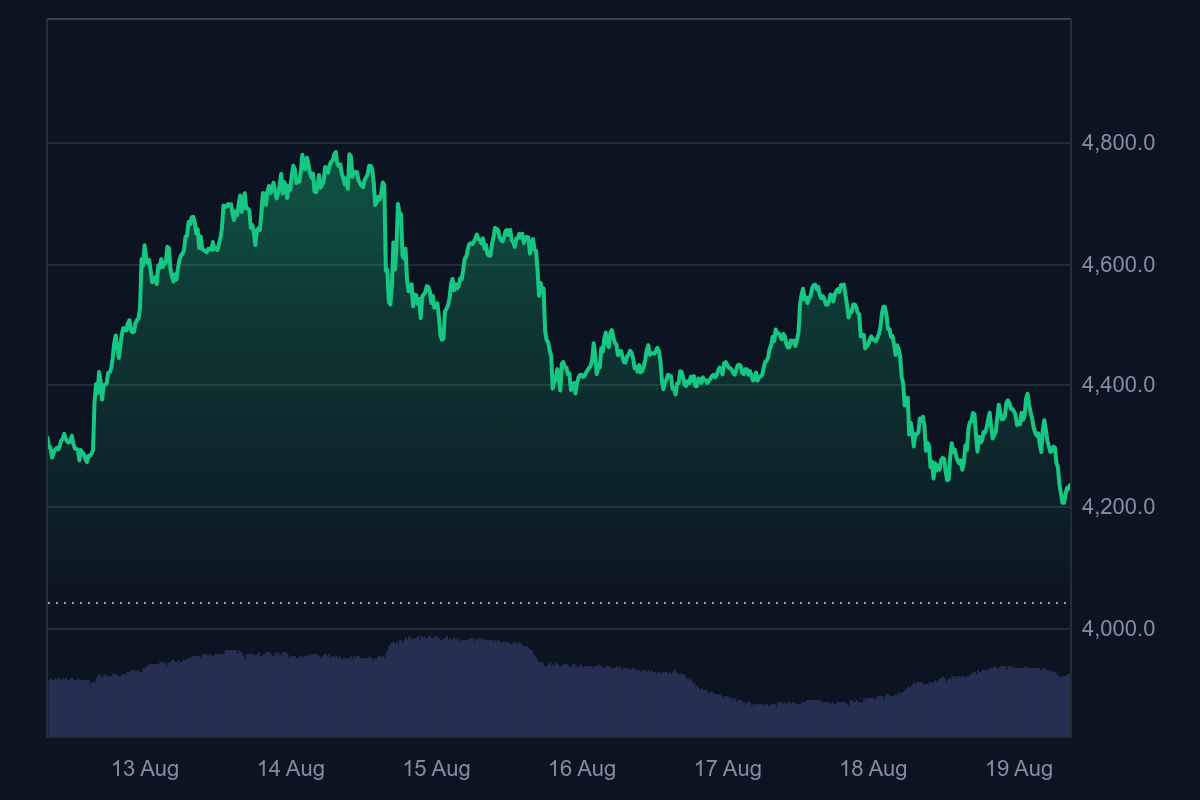Image resolution: width=1200 pixels, height=800 pixels.
Task: Click the price line's final point at right edge
Action: point(1070,486)
